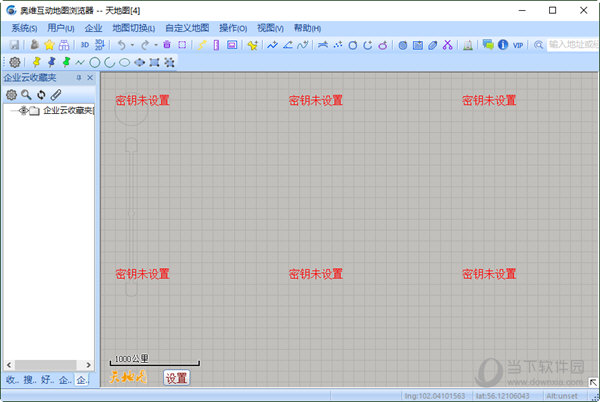600x402 pixels.
Task: Click the VIP icon in toolbar
Action: [x=518, y=45]
